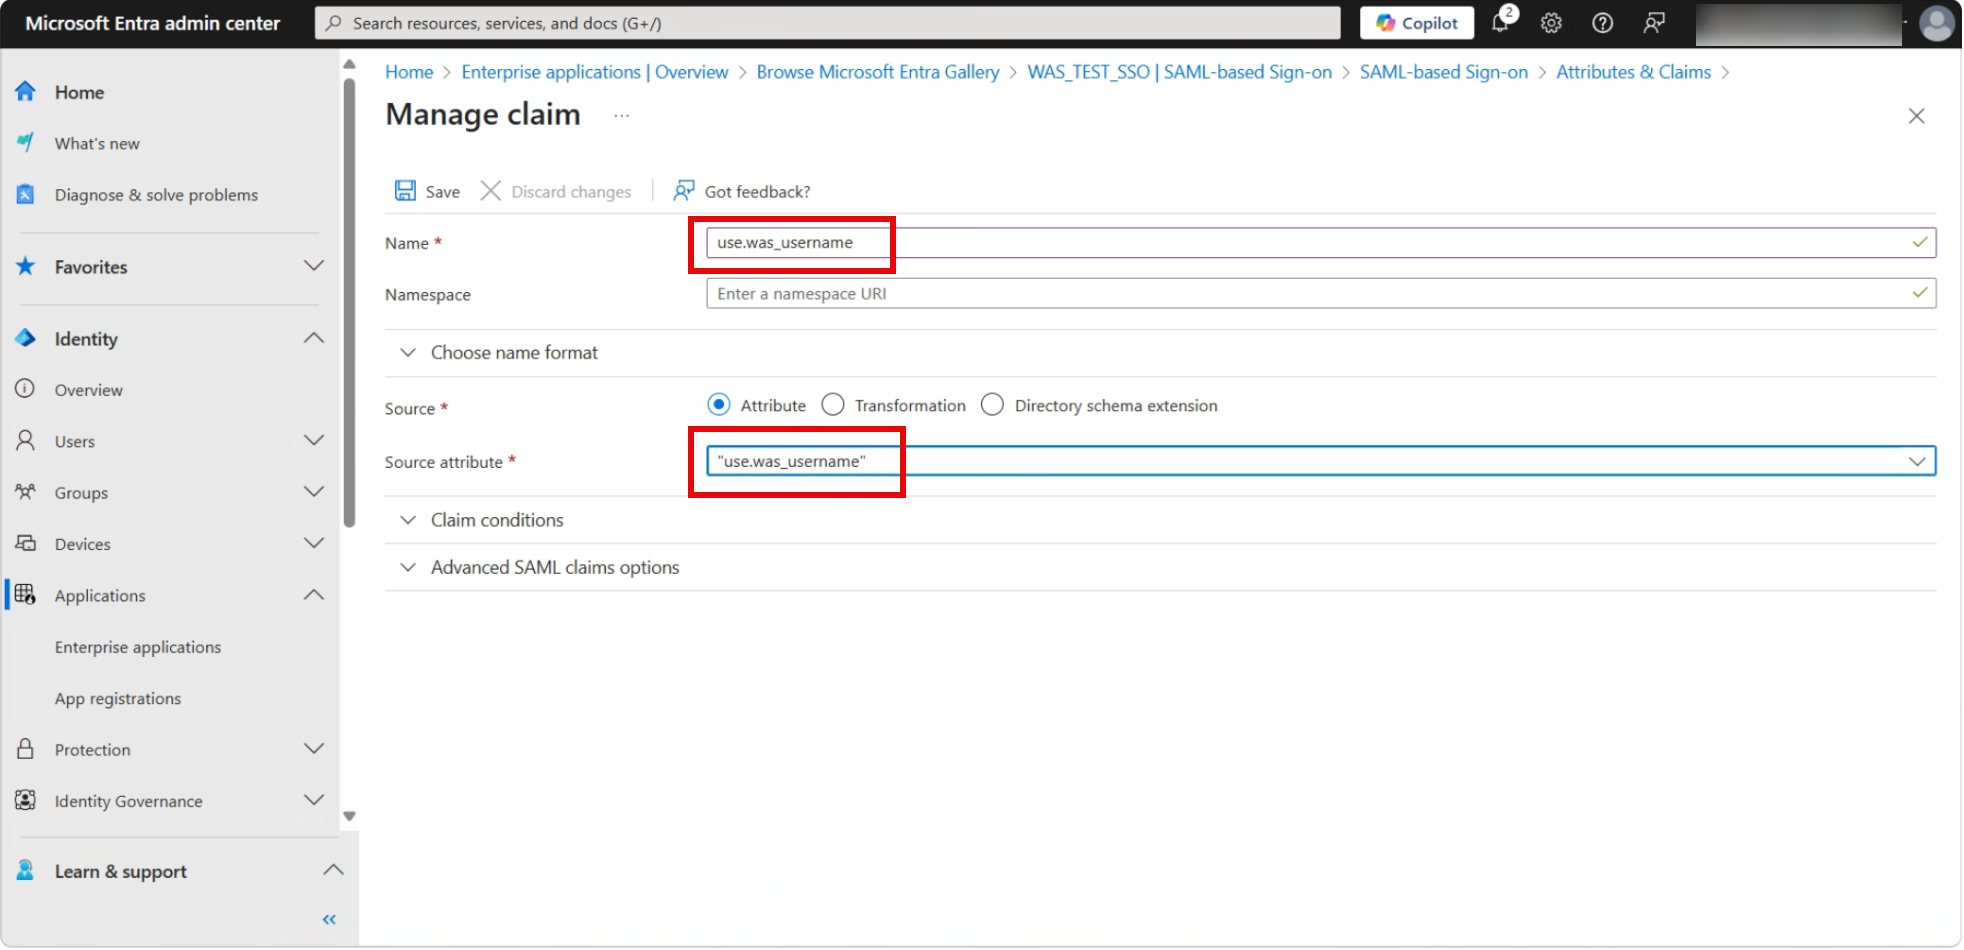Click the What's new sidebar icon
Screen dimensions: 1964x950
pyautogui.click(x=26, y=143)
